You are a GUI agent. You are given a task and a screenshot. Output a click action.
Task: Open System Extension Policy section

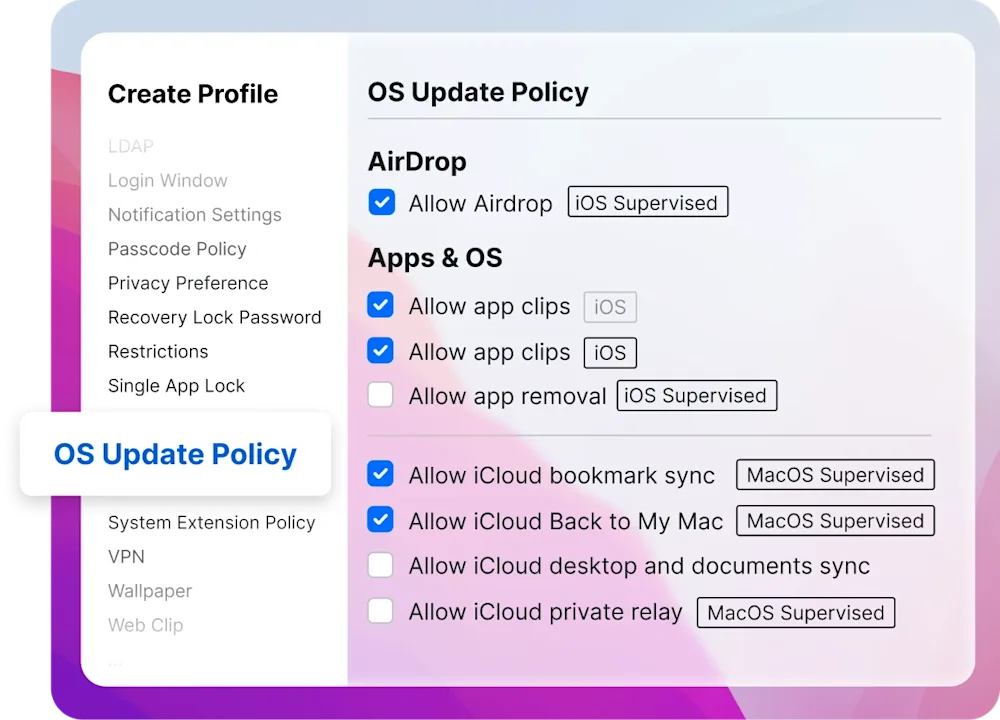pyautogui.click(x=212, y=523)
